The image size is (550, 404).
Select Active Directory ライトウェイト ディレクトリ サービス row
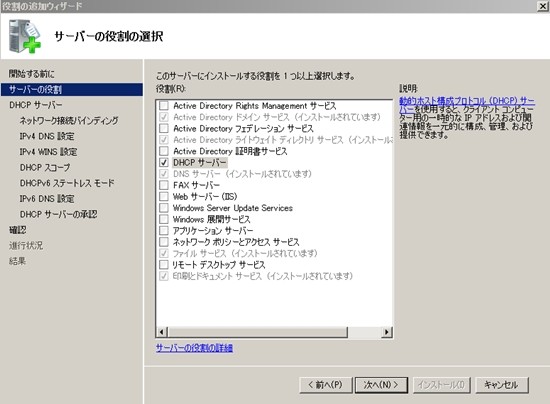[x=282, y=140]
